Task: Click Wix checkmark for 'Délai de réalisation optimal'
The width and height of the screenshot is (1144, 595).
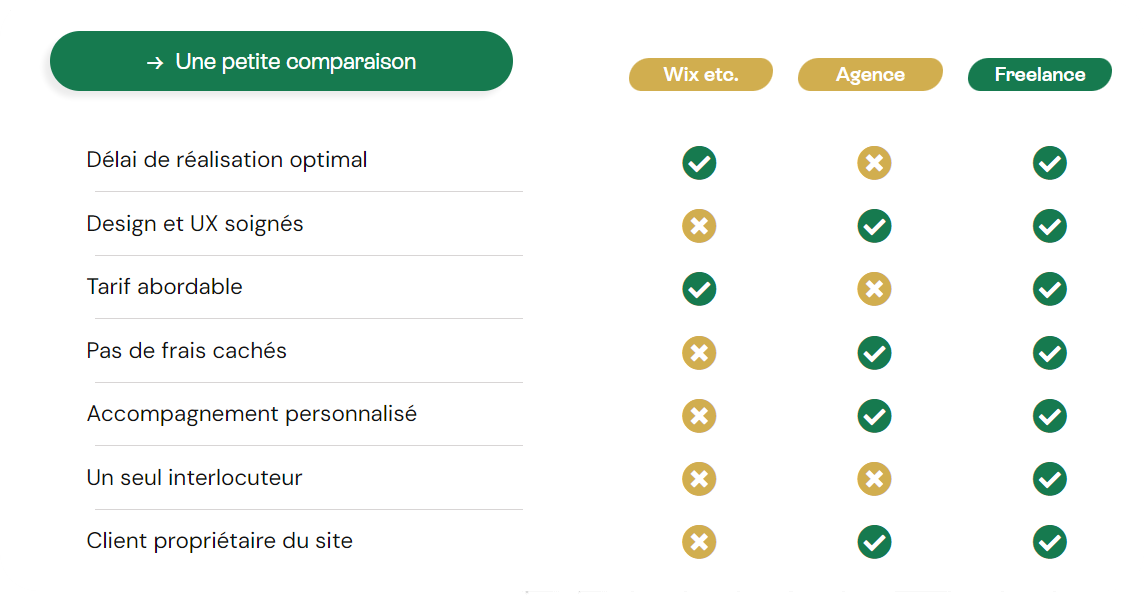Action: point(699,163)
